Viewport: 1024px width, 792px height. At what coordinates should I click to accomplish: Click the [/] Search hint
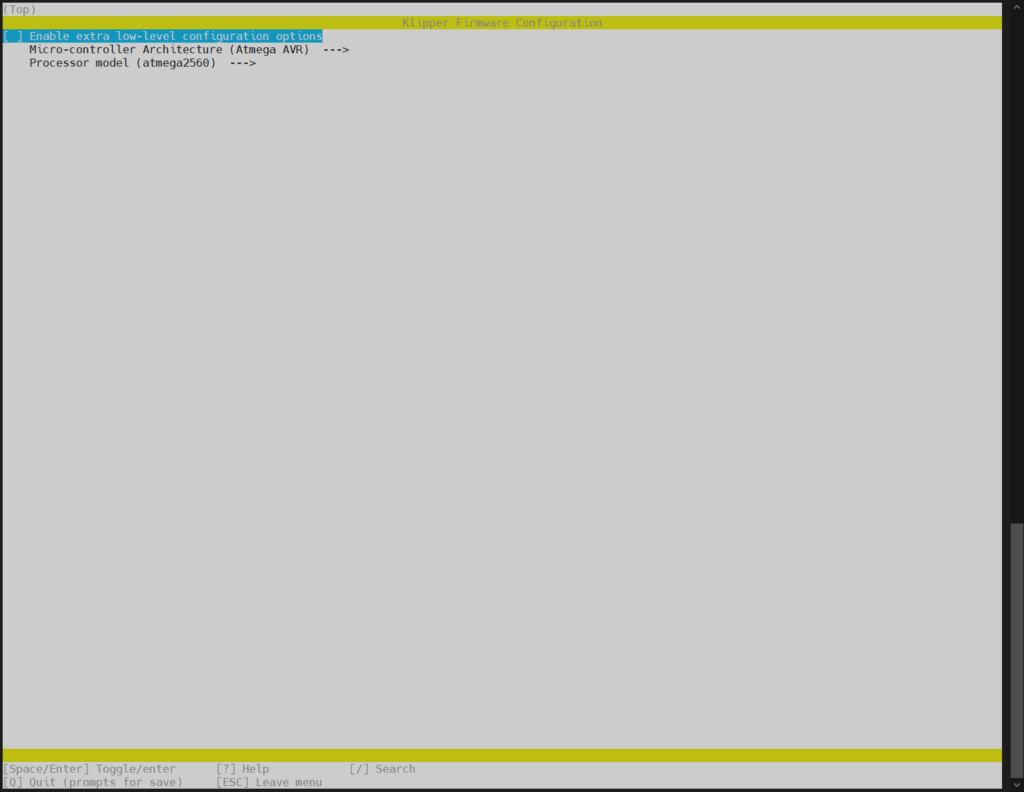click(x=382, y=768)
